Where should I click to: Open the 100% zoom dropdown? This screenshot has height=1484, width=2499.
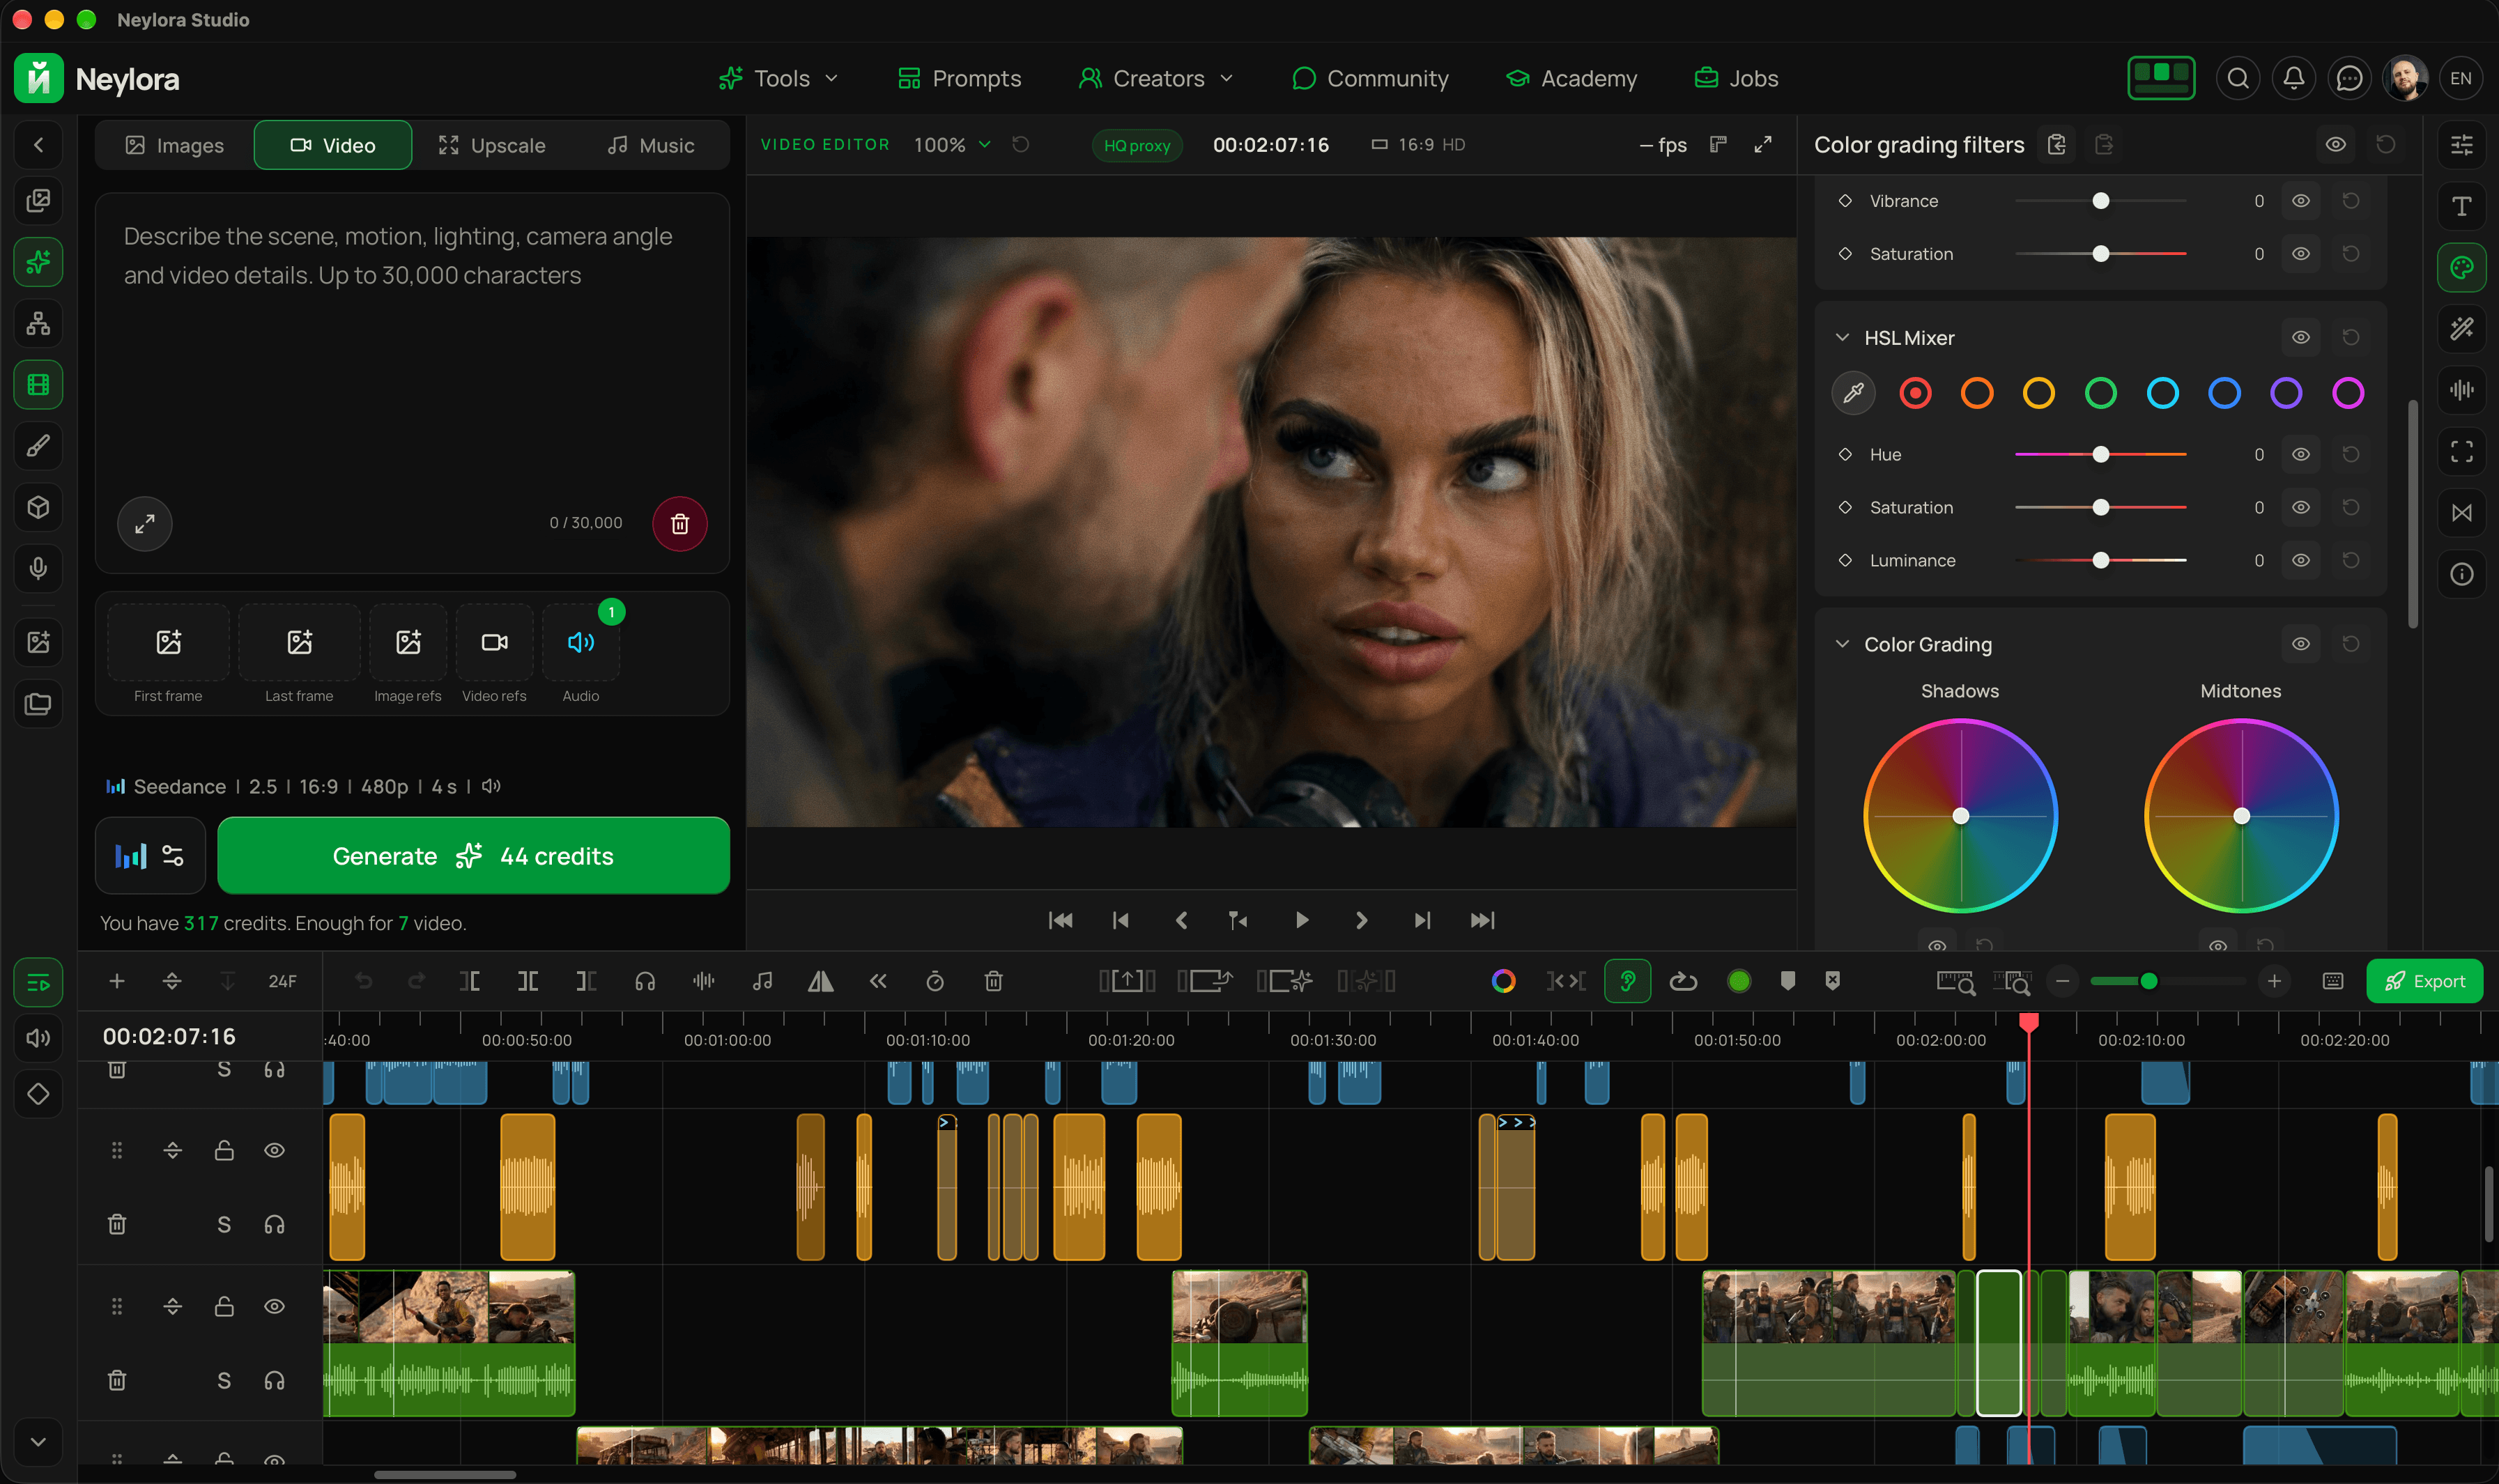[952, 145]
